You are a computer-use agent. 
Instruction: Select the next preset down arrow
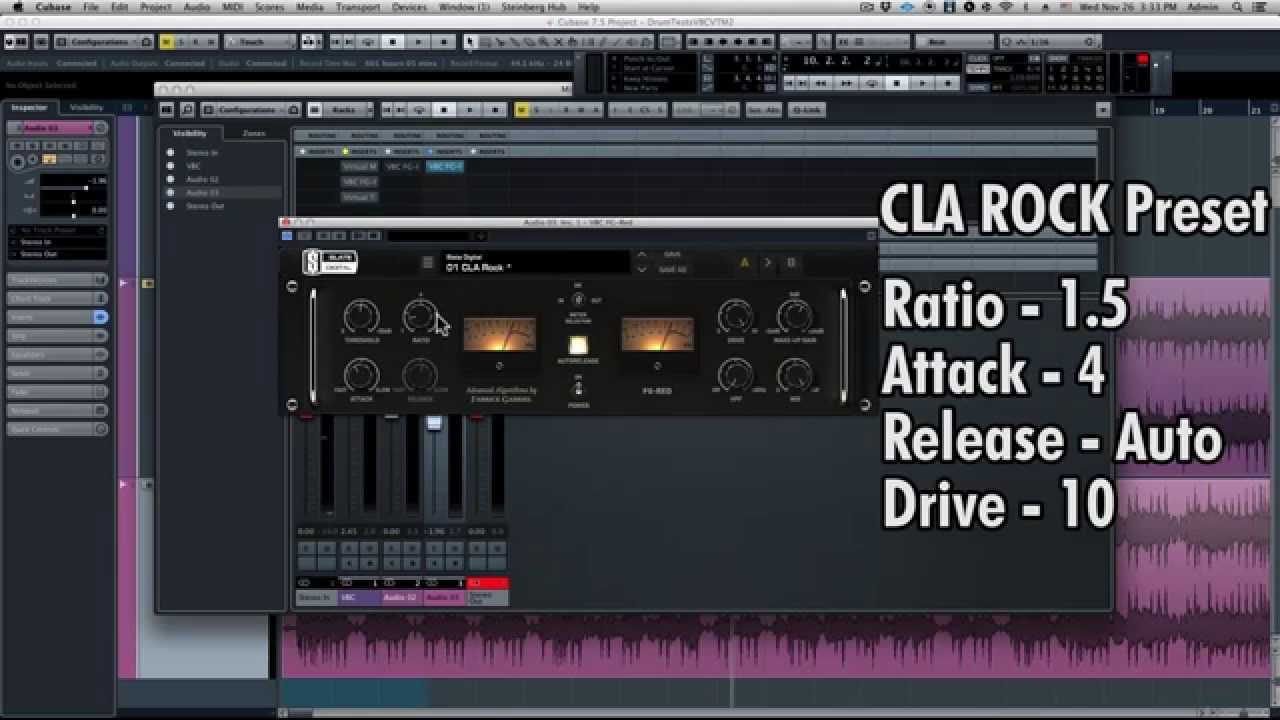[641, 269]
